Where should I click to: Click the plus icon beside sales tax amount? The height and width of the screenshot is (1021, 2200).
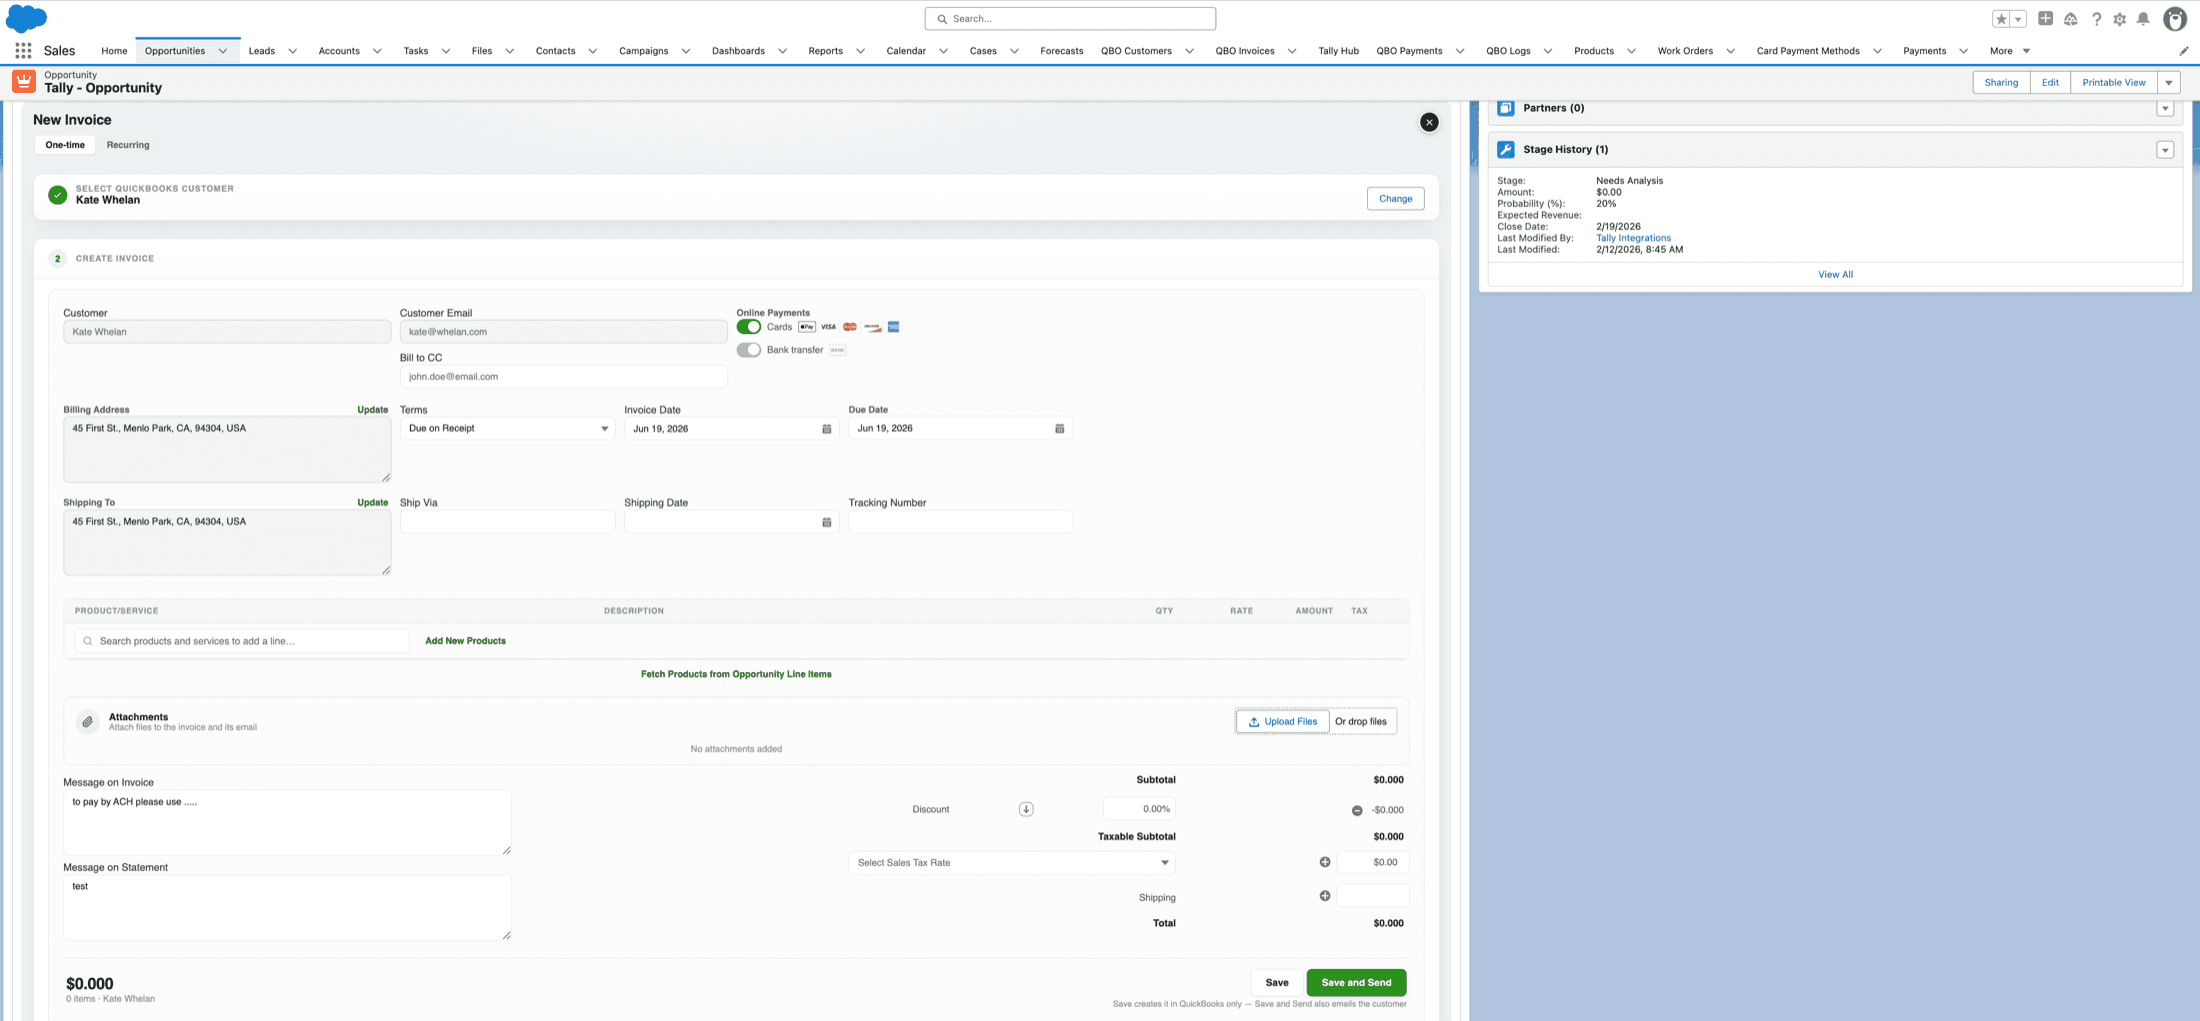pyautogui.click(x=1325, y=862)
